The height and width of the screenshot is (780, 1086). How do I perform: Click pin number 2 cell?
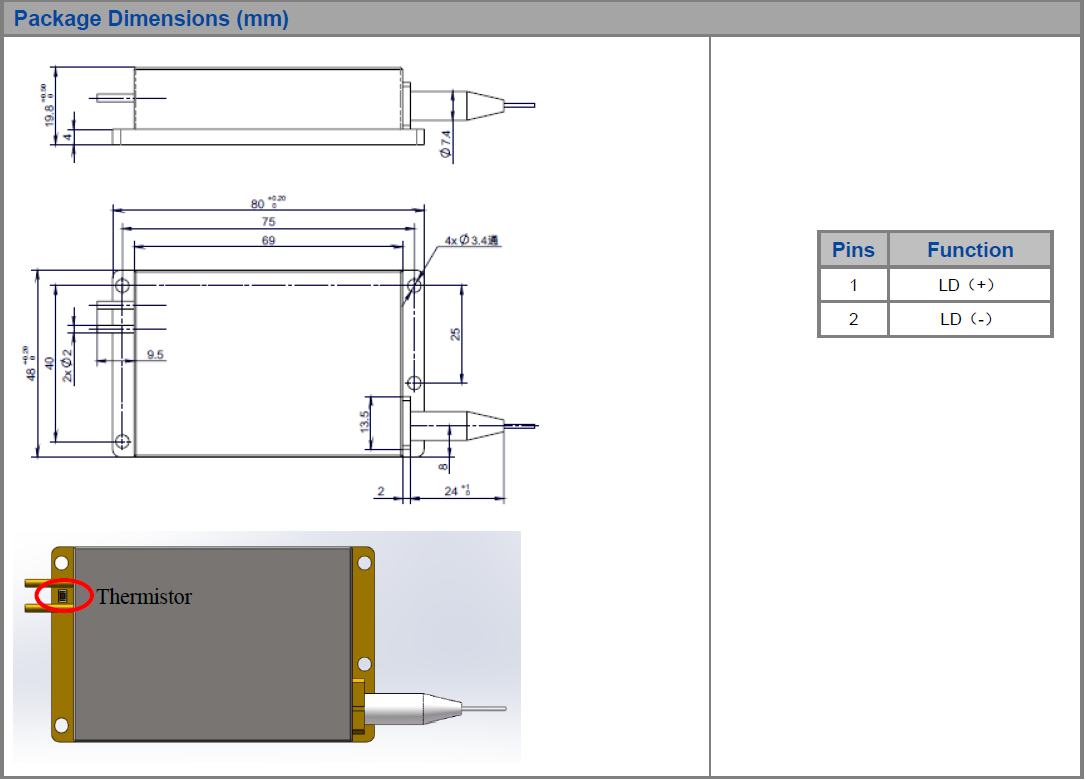(x=853, y=319)
